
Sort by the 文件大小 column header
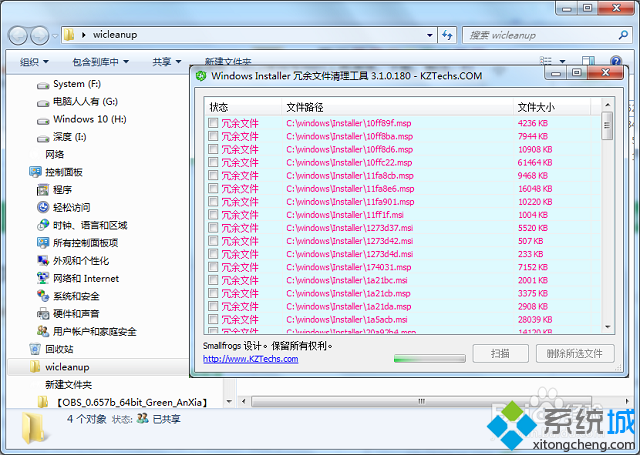551,107
